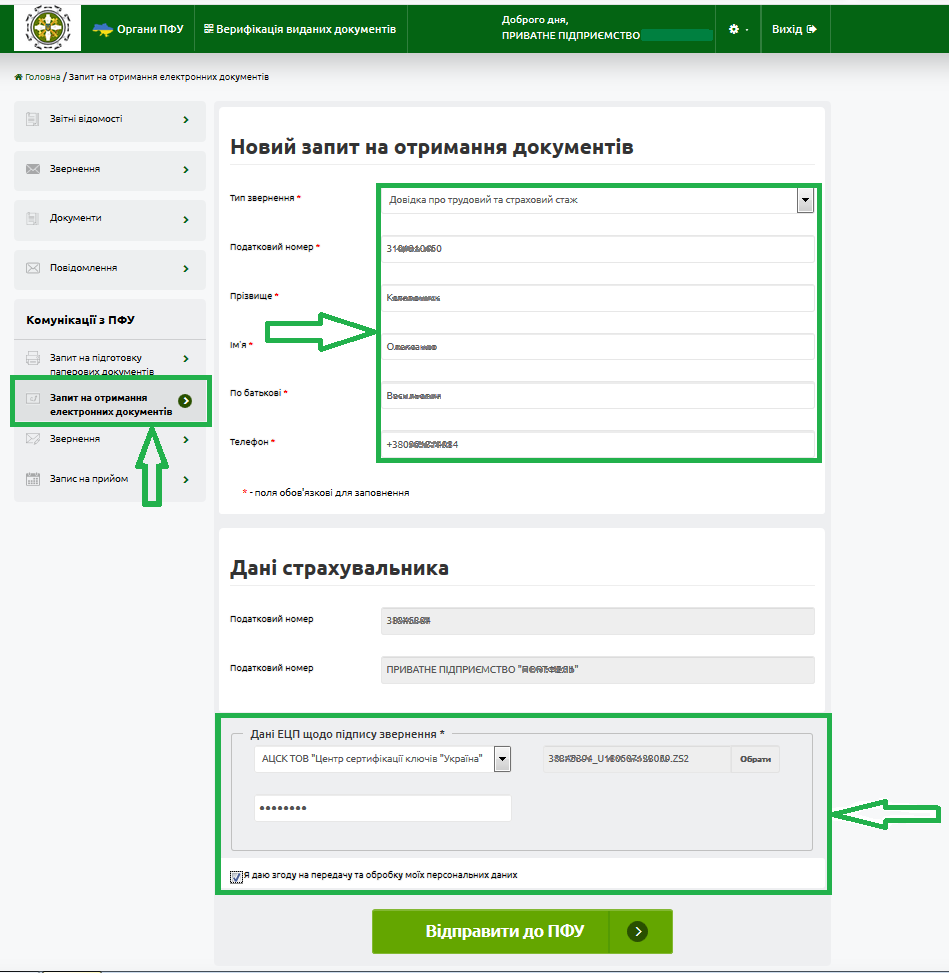
Task: Expand the Звітні відомості section arrow
Action: [186, 120]
